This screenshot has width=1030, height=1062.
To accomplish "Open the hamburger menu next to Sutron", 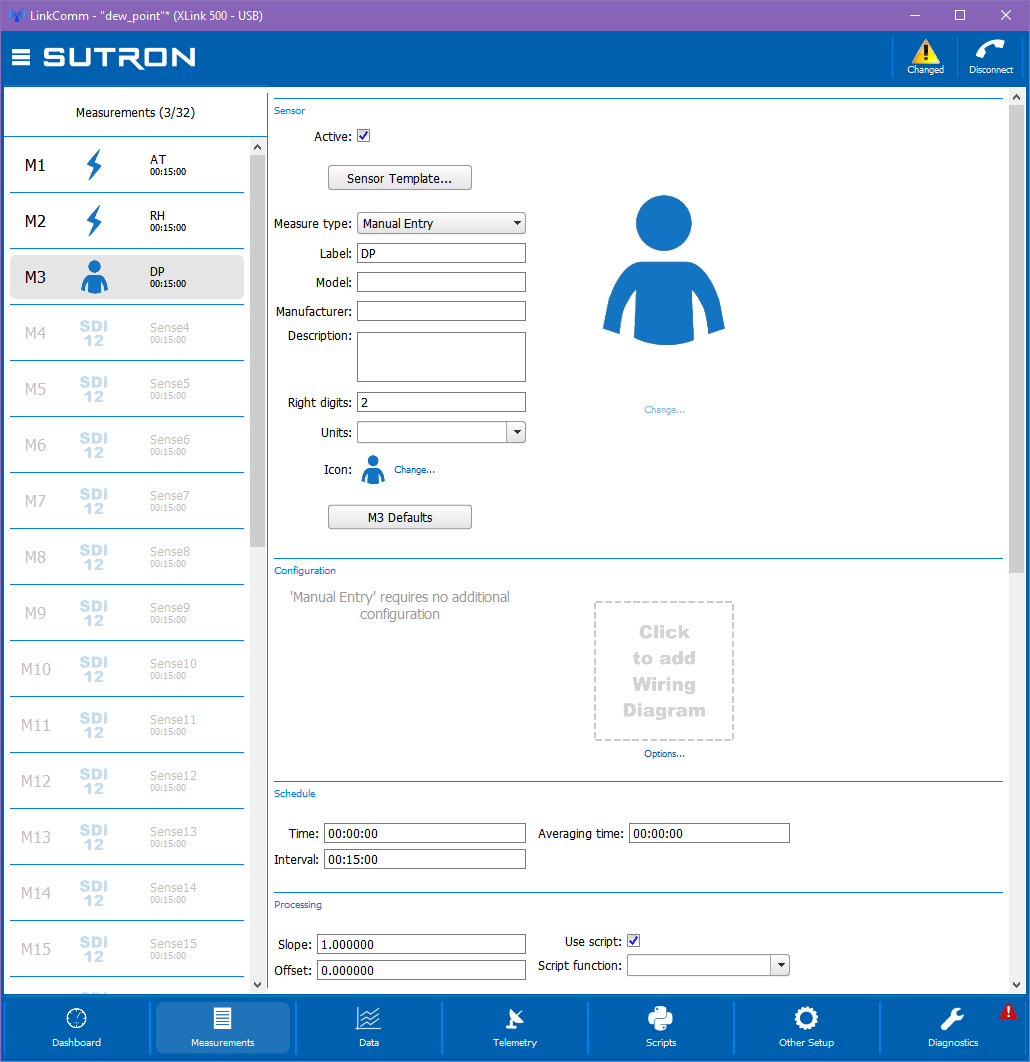I will pyautogui.click(x=21, y=58).
